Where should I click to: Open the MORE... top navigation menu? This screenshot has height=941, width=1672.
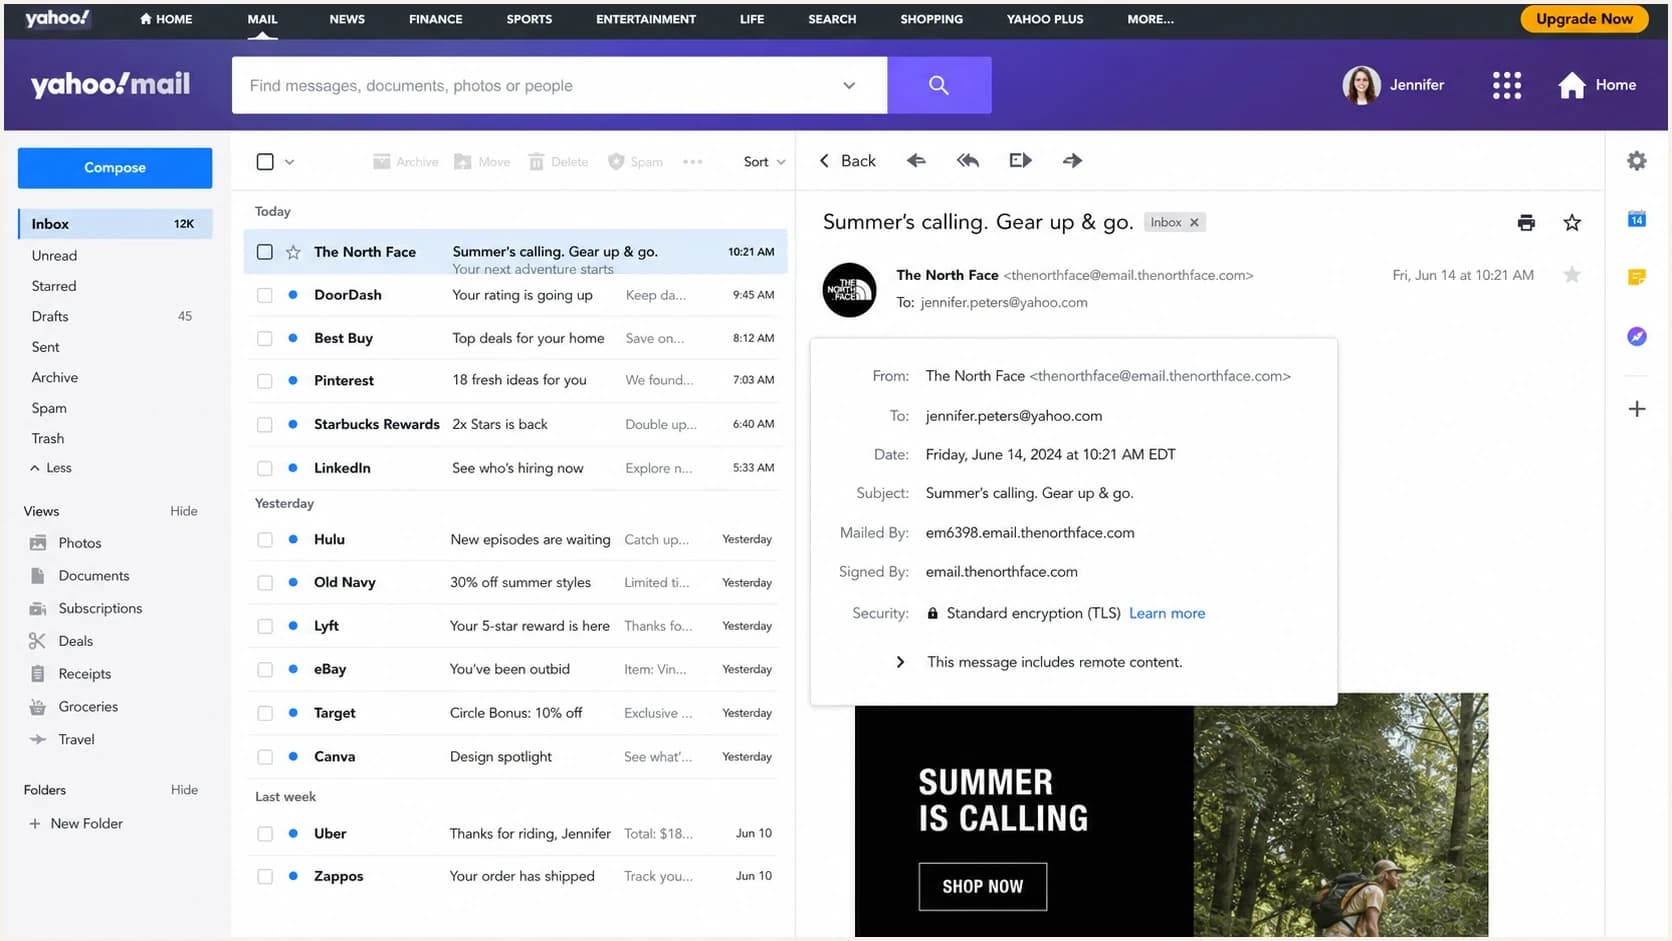tap(1150, 19)
